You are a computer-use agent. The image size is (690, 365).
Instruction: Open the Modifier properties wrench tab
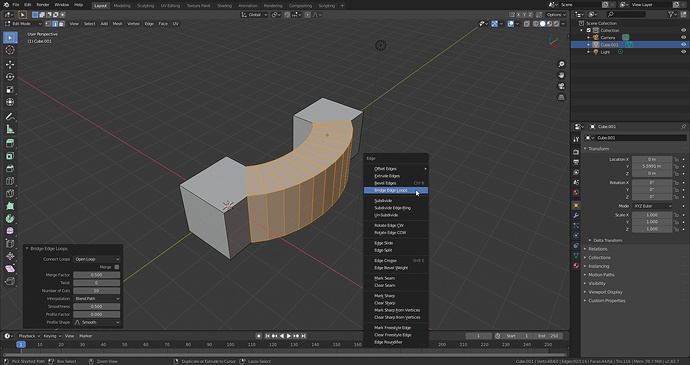click(x=576, y=216)
